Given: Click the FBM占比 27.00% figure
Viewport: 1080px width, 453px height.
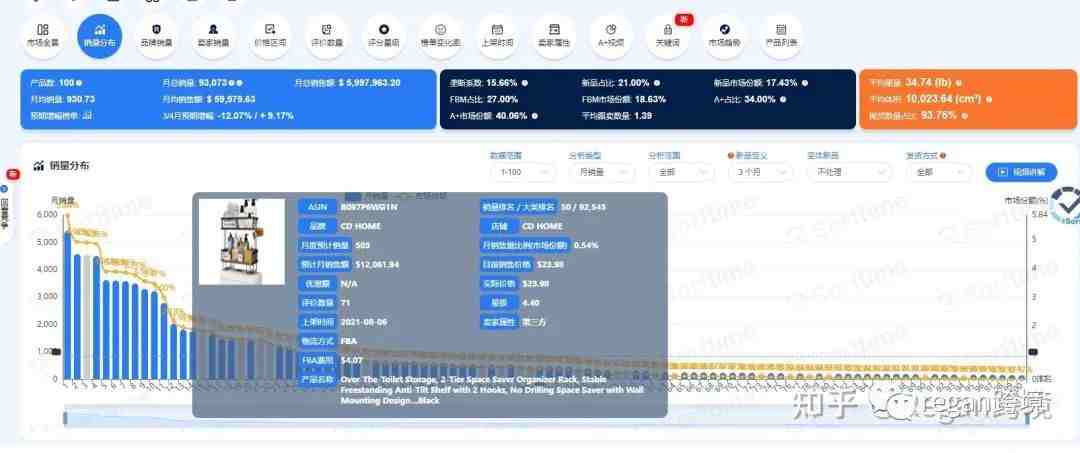Looking at the screenshot, I should coord(504,99).
